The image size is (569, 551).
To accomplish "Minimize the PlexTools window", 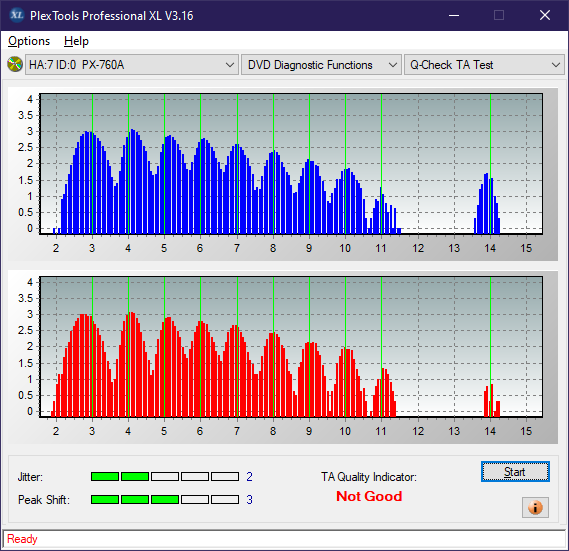I will coord(454,15).
